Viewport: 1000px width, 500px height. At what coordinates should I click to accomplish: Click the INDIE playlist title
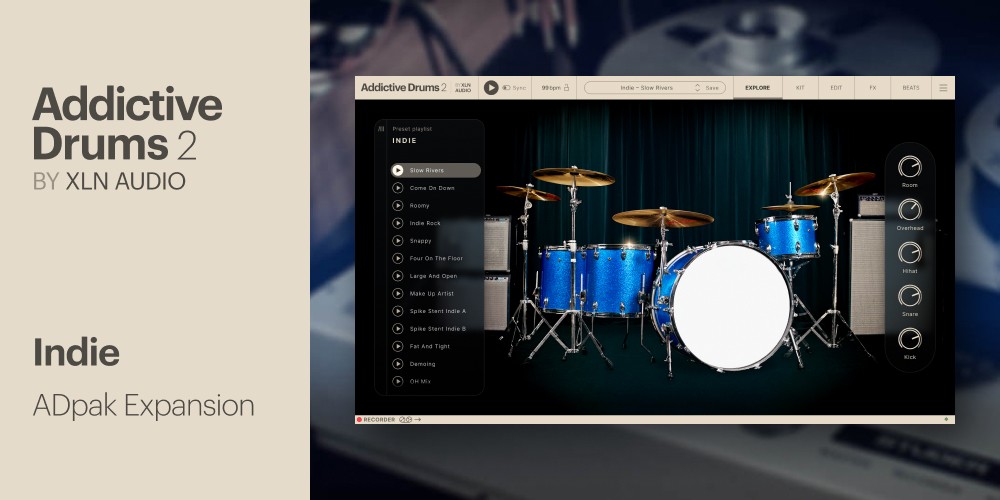(404, 140)
